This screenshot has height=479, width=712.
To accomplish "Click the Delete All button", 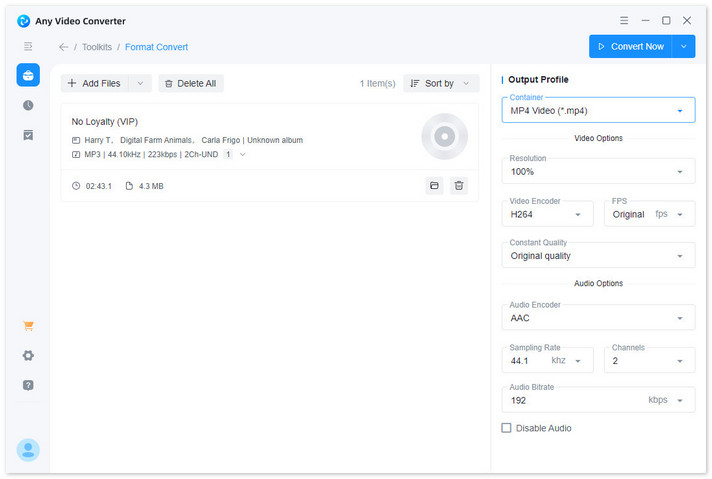I will [x=191, y=83].
